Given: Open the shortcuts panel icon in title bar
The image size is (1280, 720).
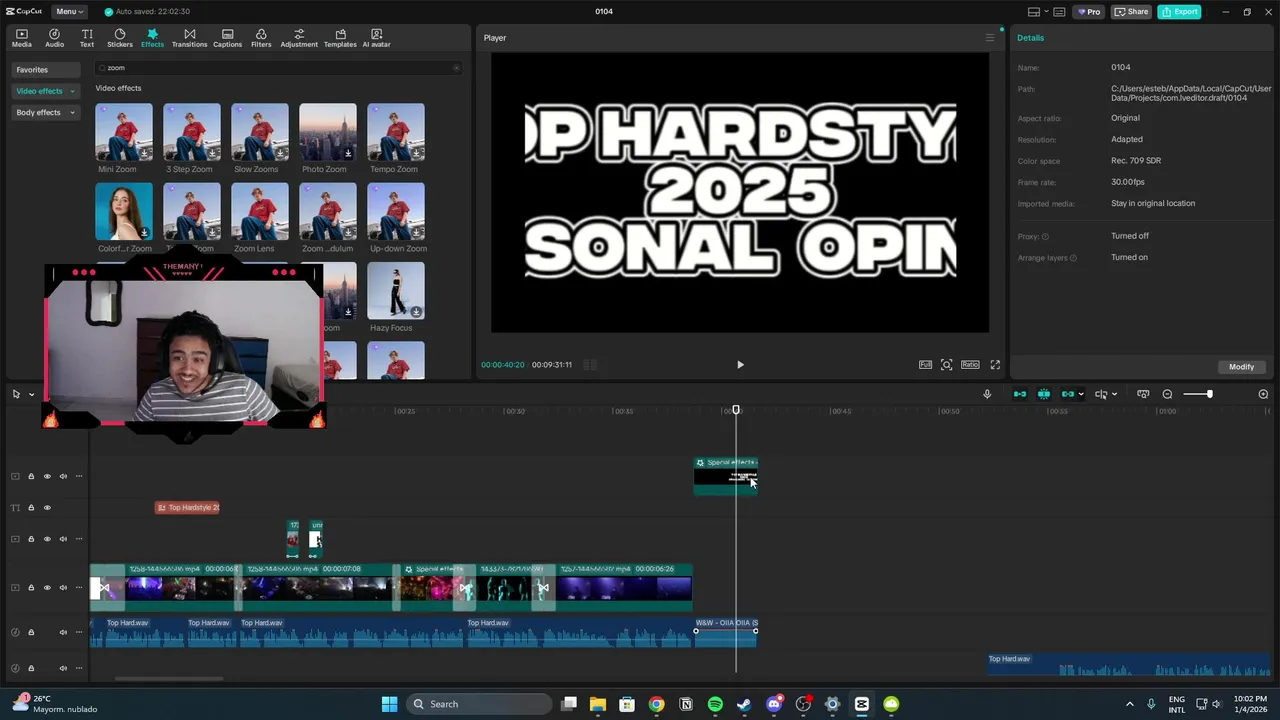Looking at the screenshot, I should (x=1059, y=12).
